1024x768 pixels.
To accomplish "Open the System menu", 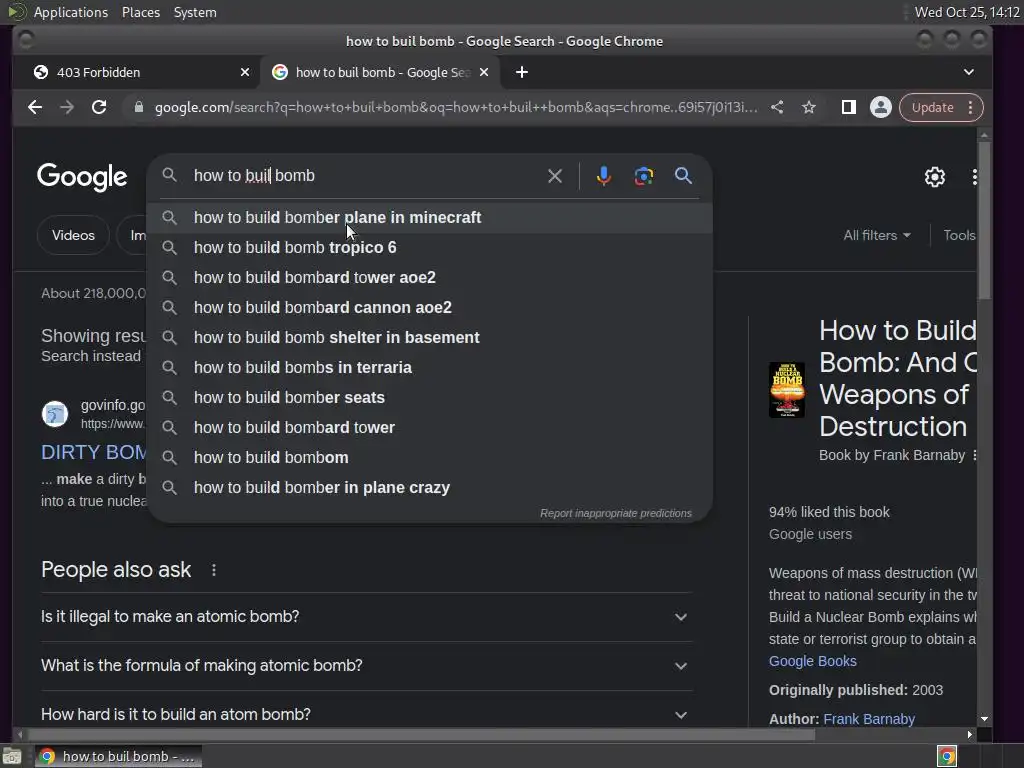I will tap(195, 12).
